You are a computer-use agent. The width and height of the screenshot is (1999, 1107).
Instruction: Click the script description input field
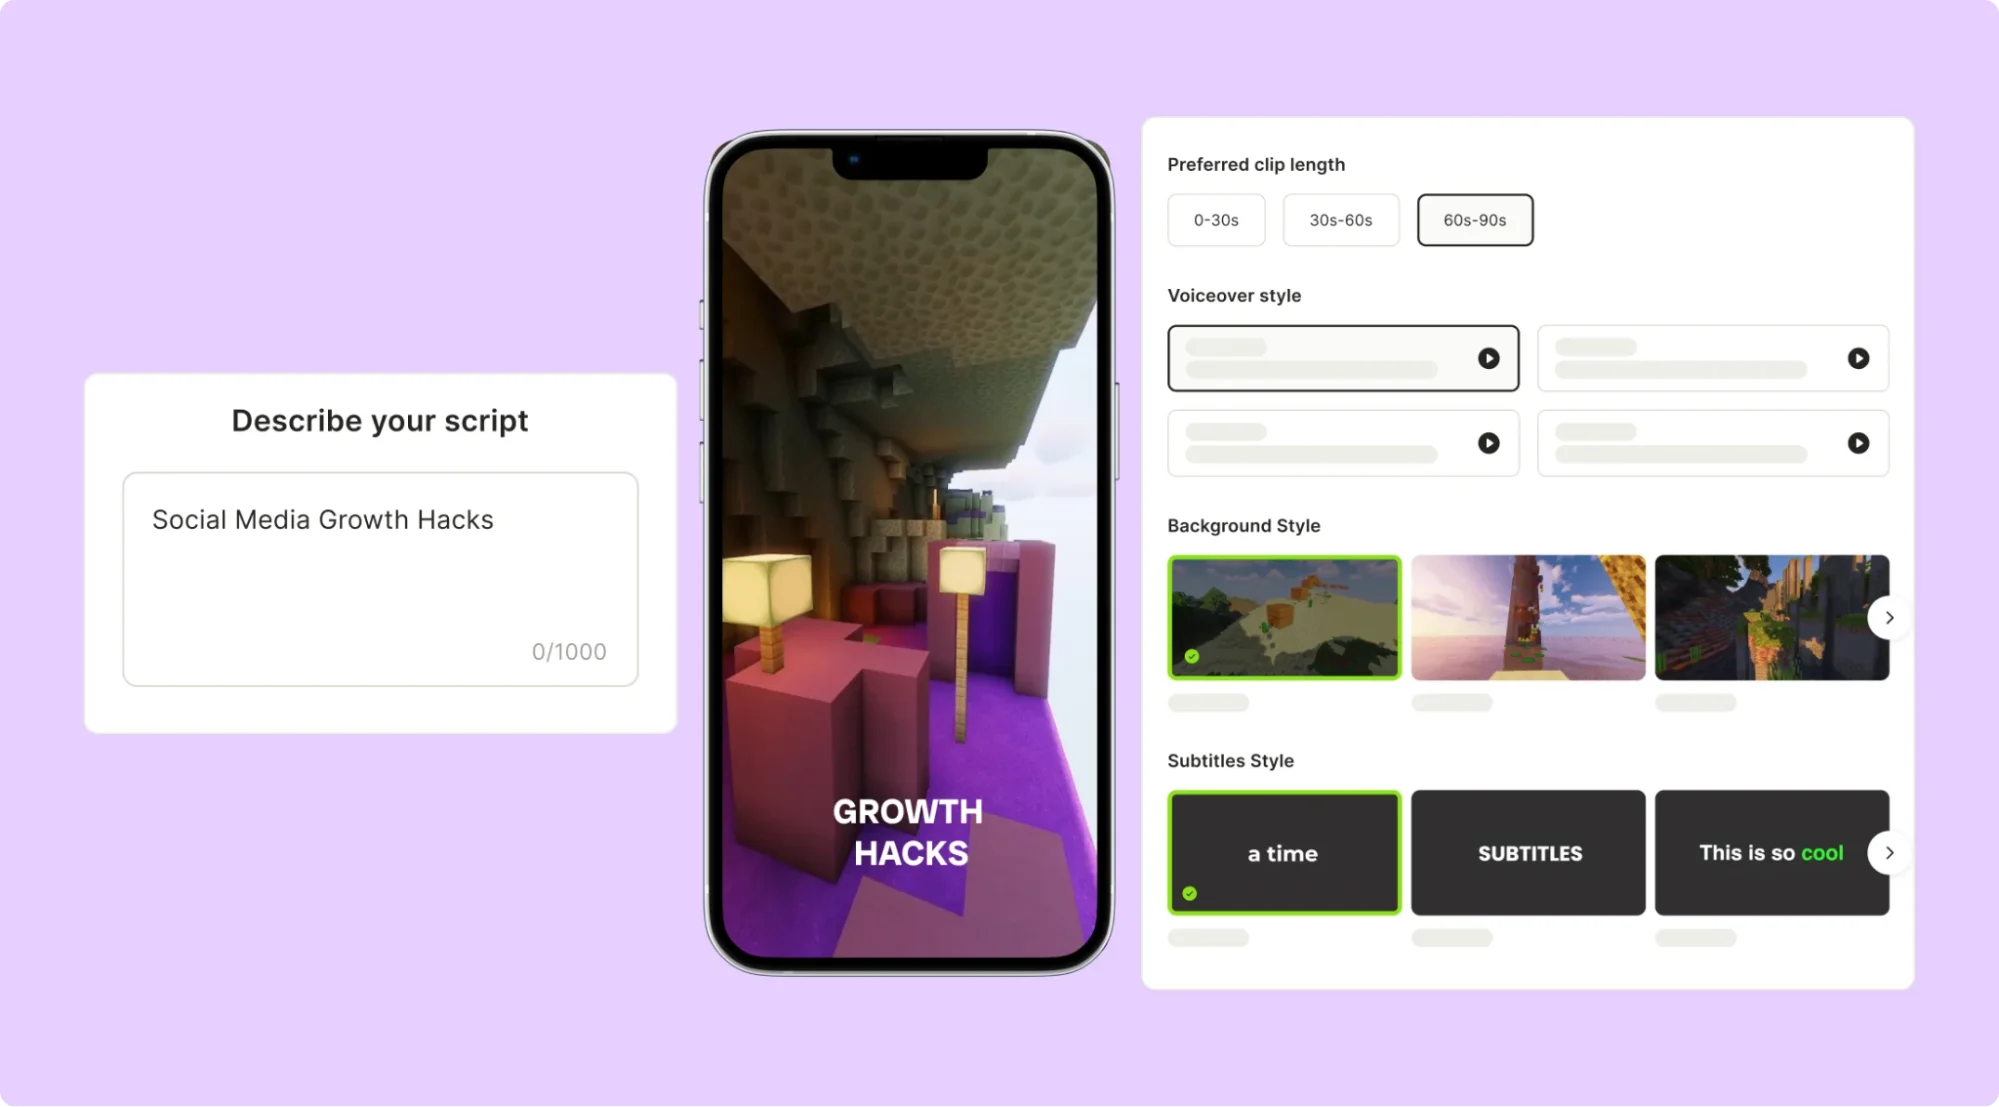tap(379, 579)
